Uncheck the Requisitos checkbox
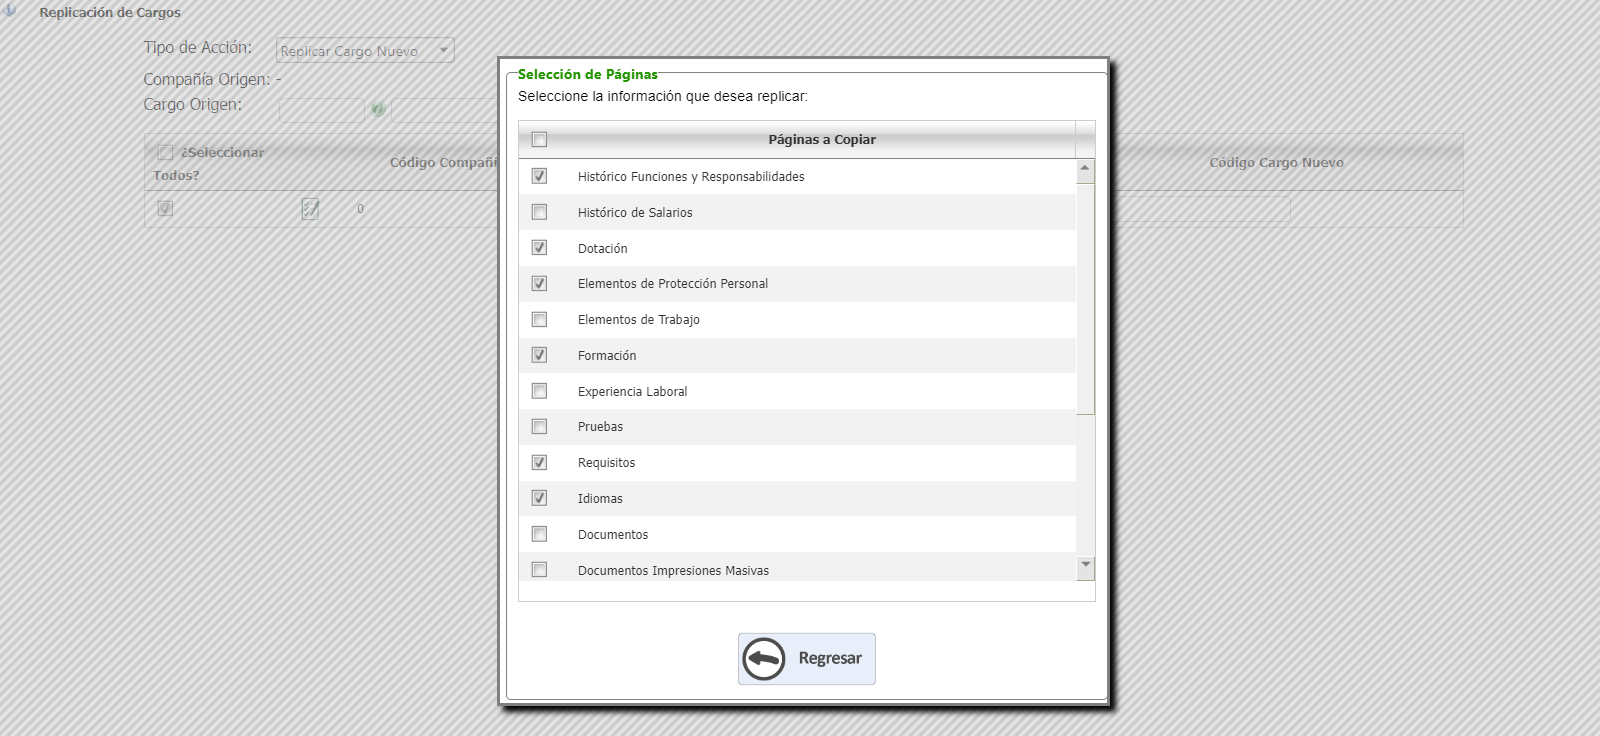1600x736 pixels. tap(540, 463)
